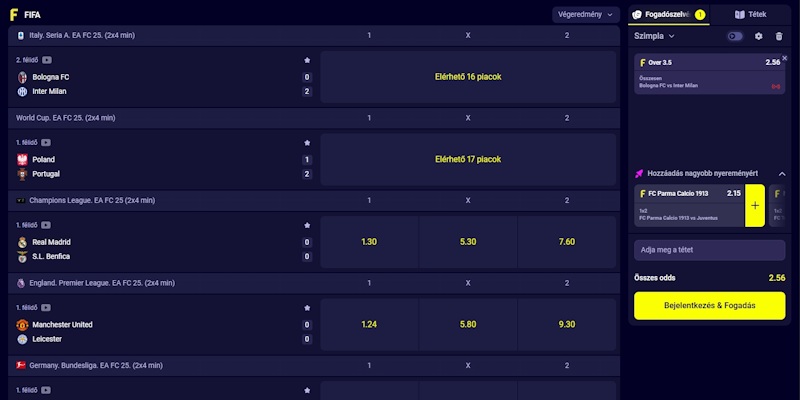Switch to the Fogadószelvény tab
This screenshot has height=400, width=800.
pos(668,15)
